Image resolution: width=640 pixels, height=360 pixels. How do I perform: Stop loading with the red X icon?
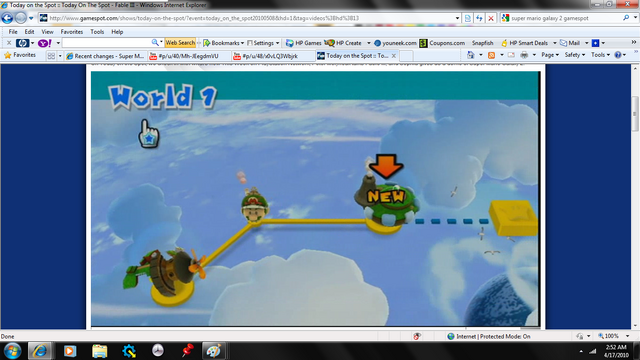click(491, 18)
